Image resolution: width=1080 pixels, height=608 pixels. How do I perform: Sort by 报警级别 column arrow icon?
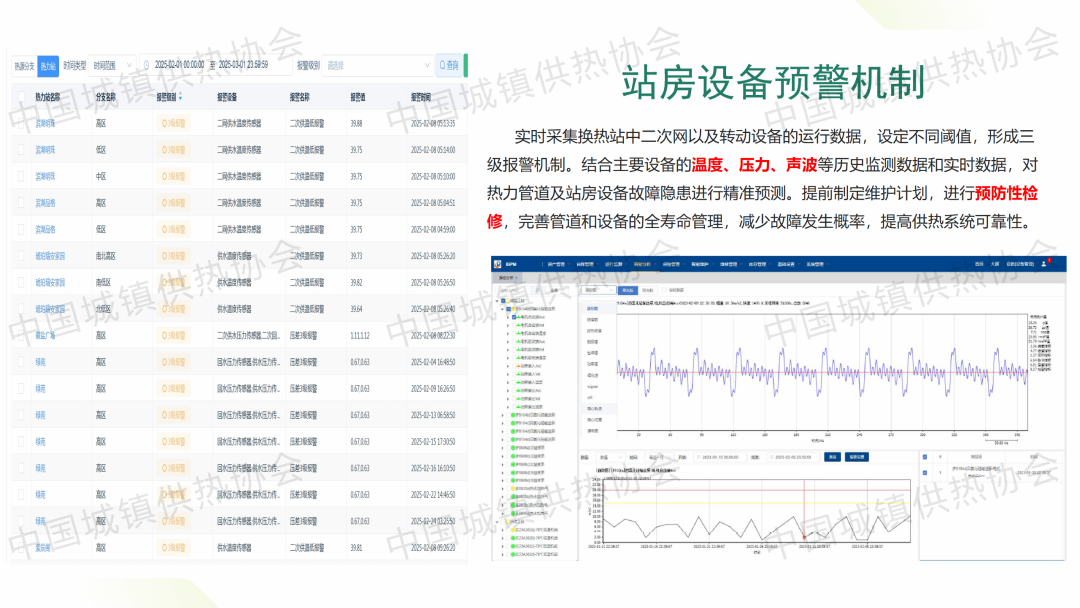[x=181, y=98]
